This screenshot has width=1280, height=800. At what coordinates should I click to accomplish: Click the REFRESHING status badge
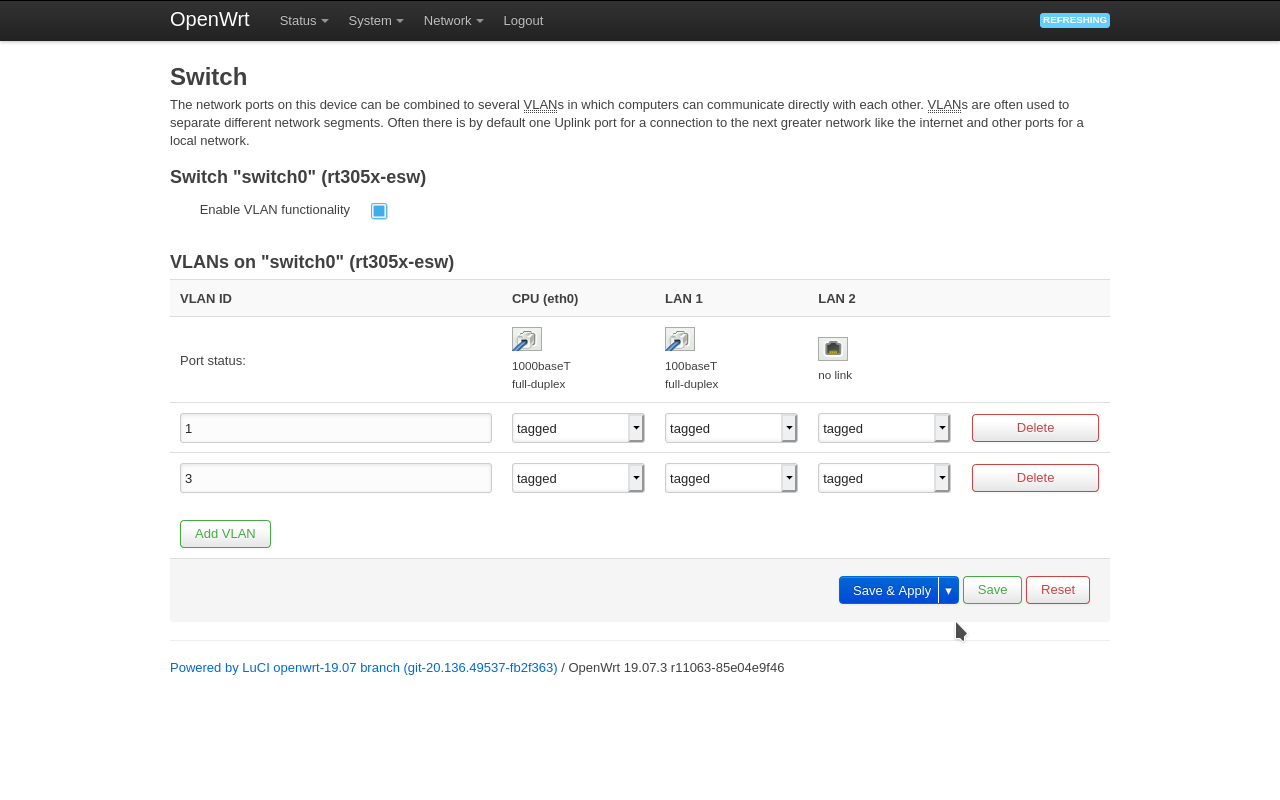pos(1075,20)
